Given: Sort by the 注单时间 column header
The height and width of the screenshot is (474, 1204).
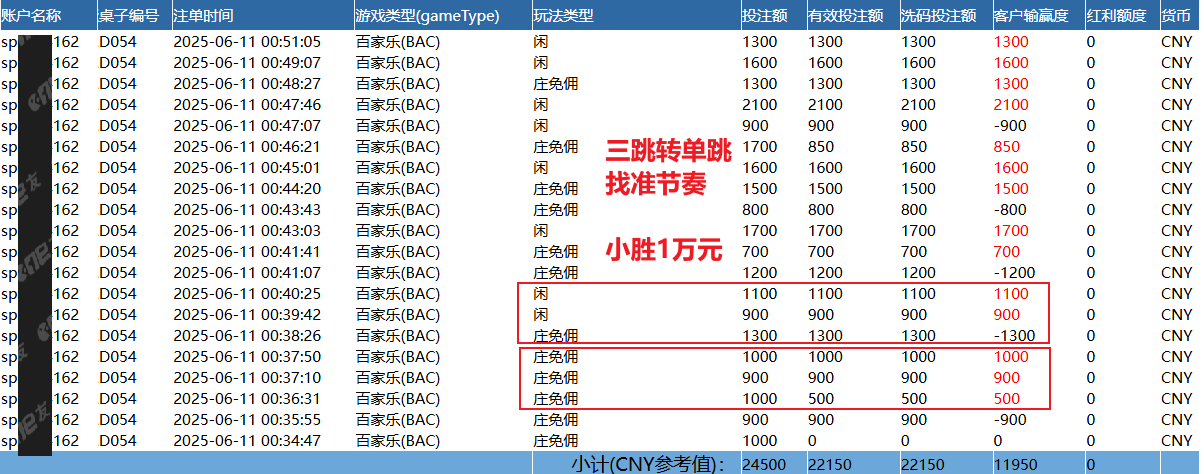Looking at the screenshot, I should 205,17.
